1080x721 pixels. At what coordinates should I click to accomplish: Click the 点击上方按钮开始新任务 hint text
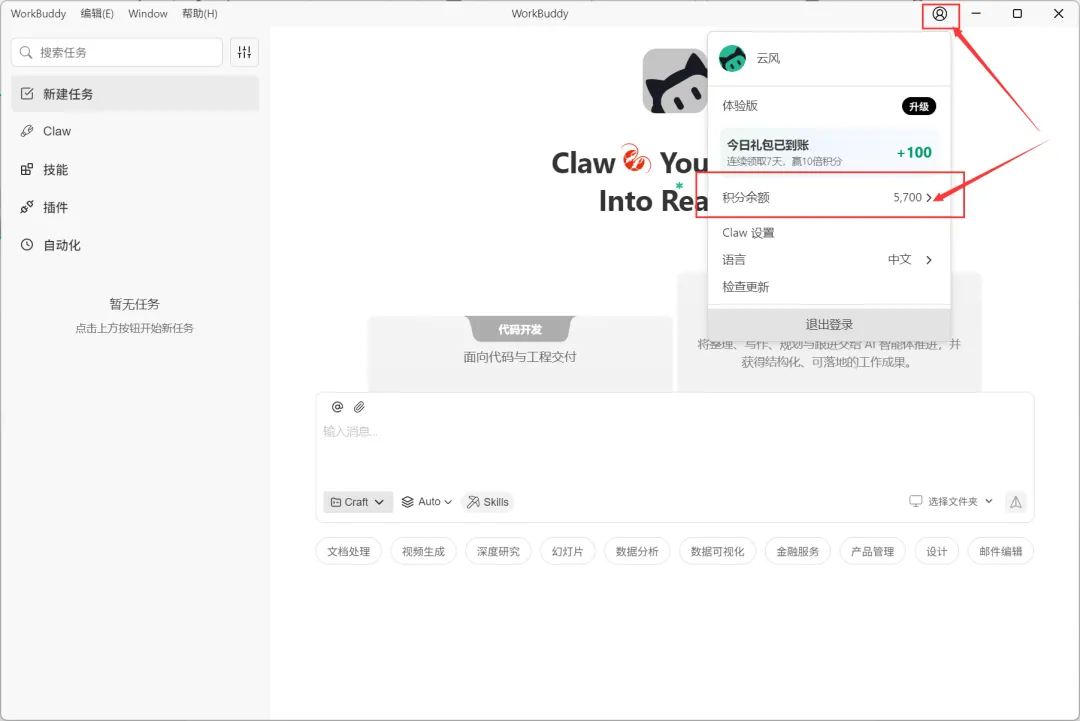click(x=134, y=328)
